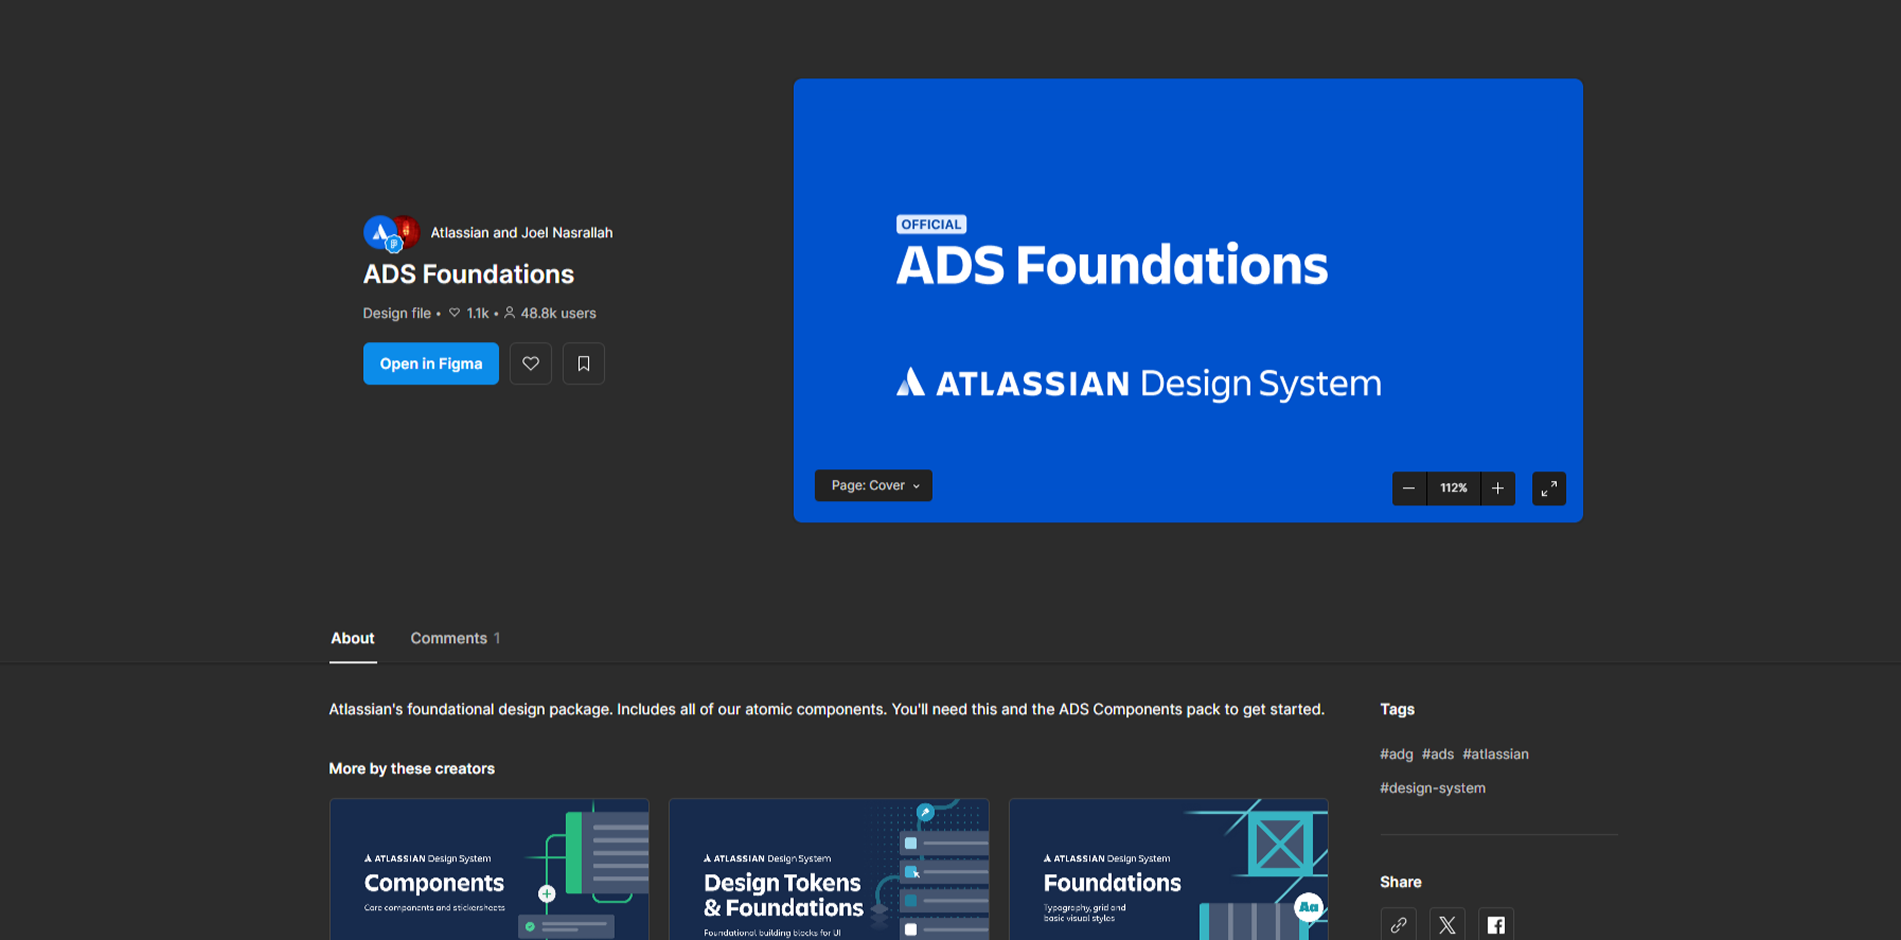Viewport: 1901px width, 940px height.
Task: Switch to the Comments tab
Action: click(455, 638)
